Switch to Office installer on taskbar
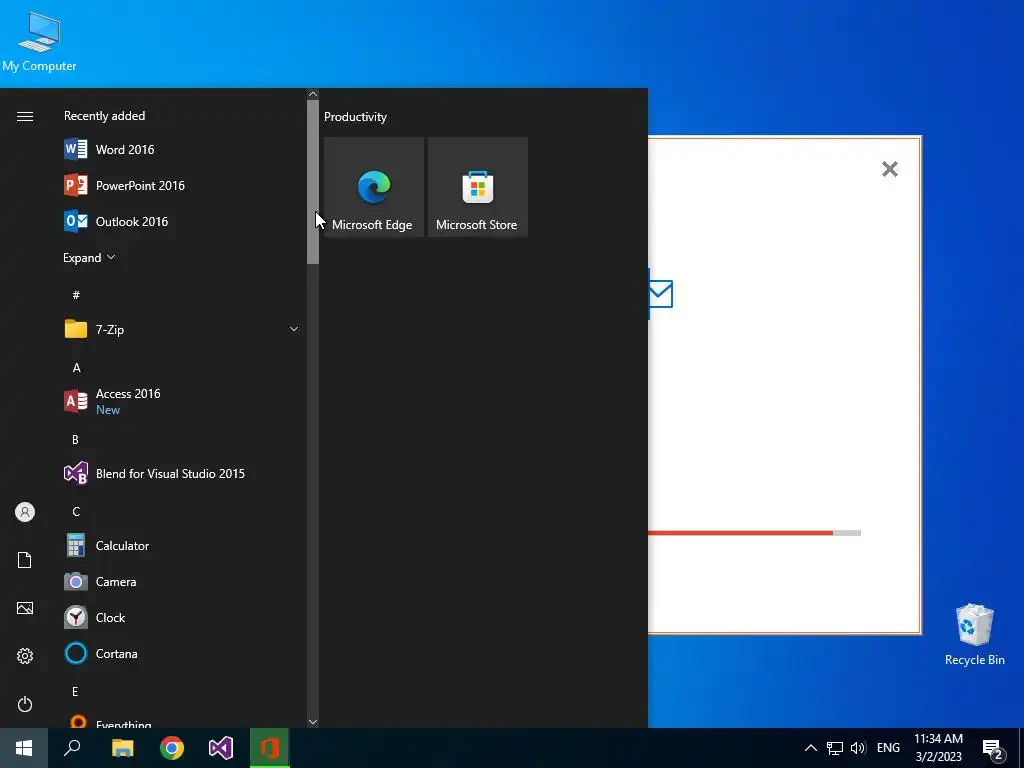This screenshot has width=1024, height=768. 270,748
